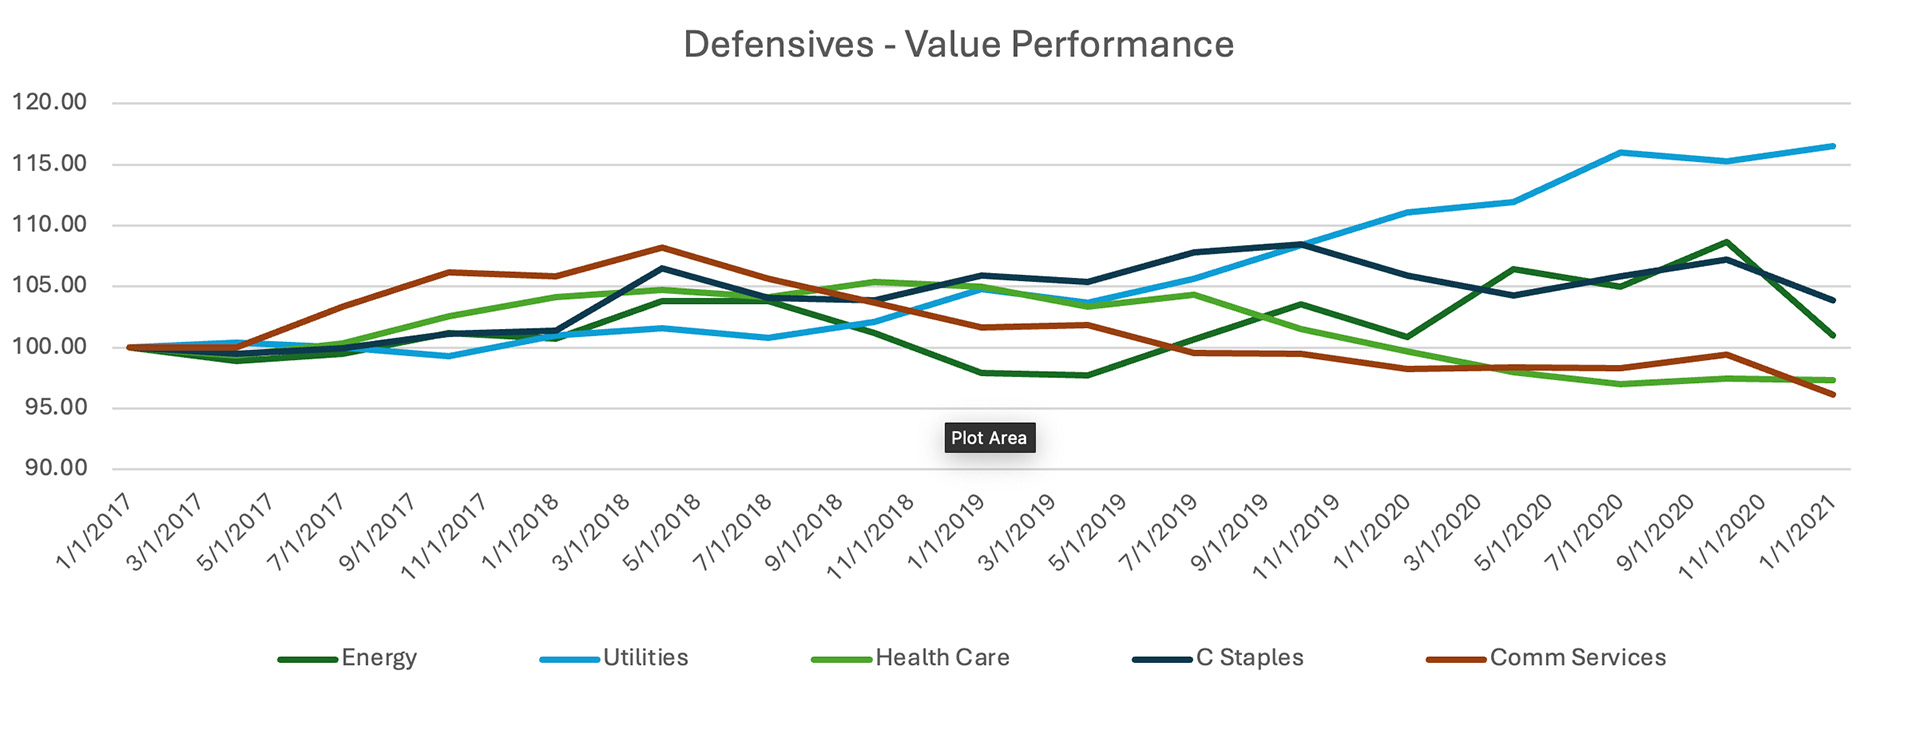Click the blue Utilities legend line swatch
Screen dimensions: 1920x738
click(x=570, y=660)
